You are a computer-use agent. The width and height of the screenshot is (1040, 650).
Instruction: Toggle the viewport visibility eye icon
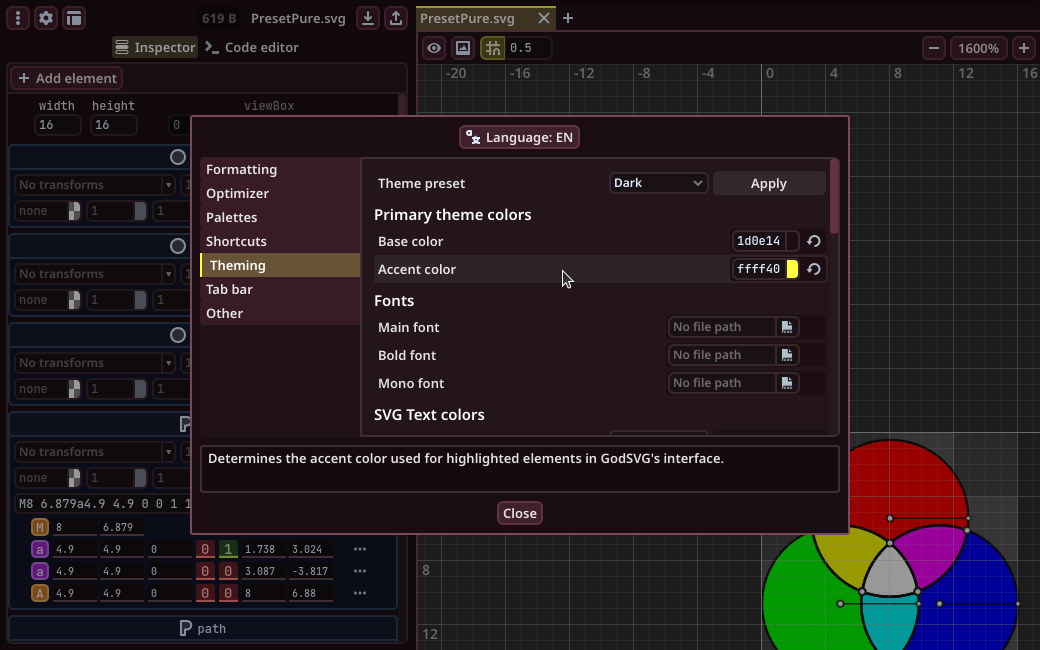[434, 48]
